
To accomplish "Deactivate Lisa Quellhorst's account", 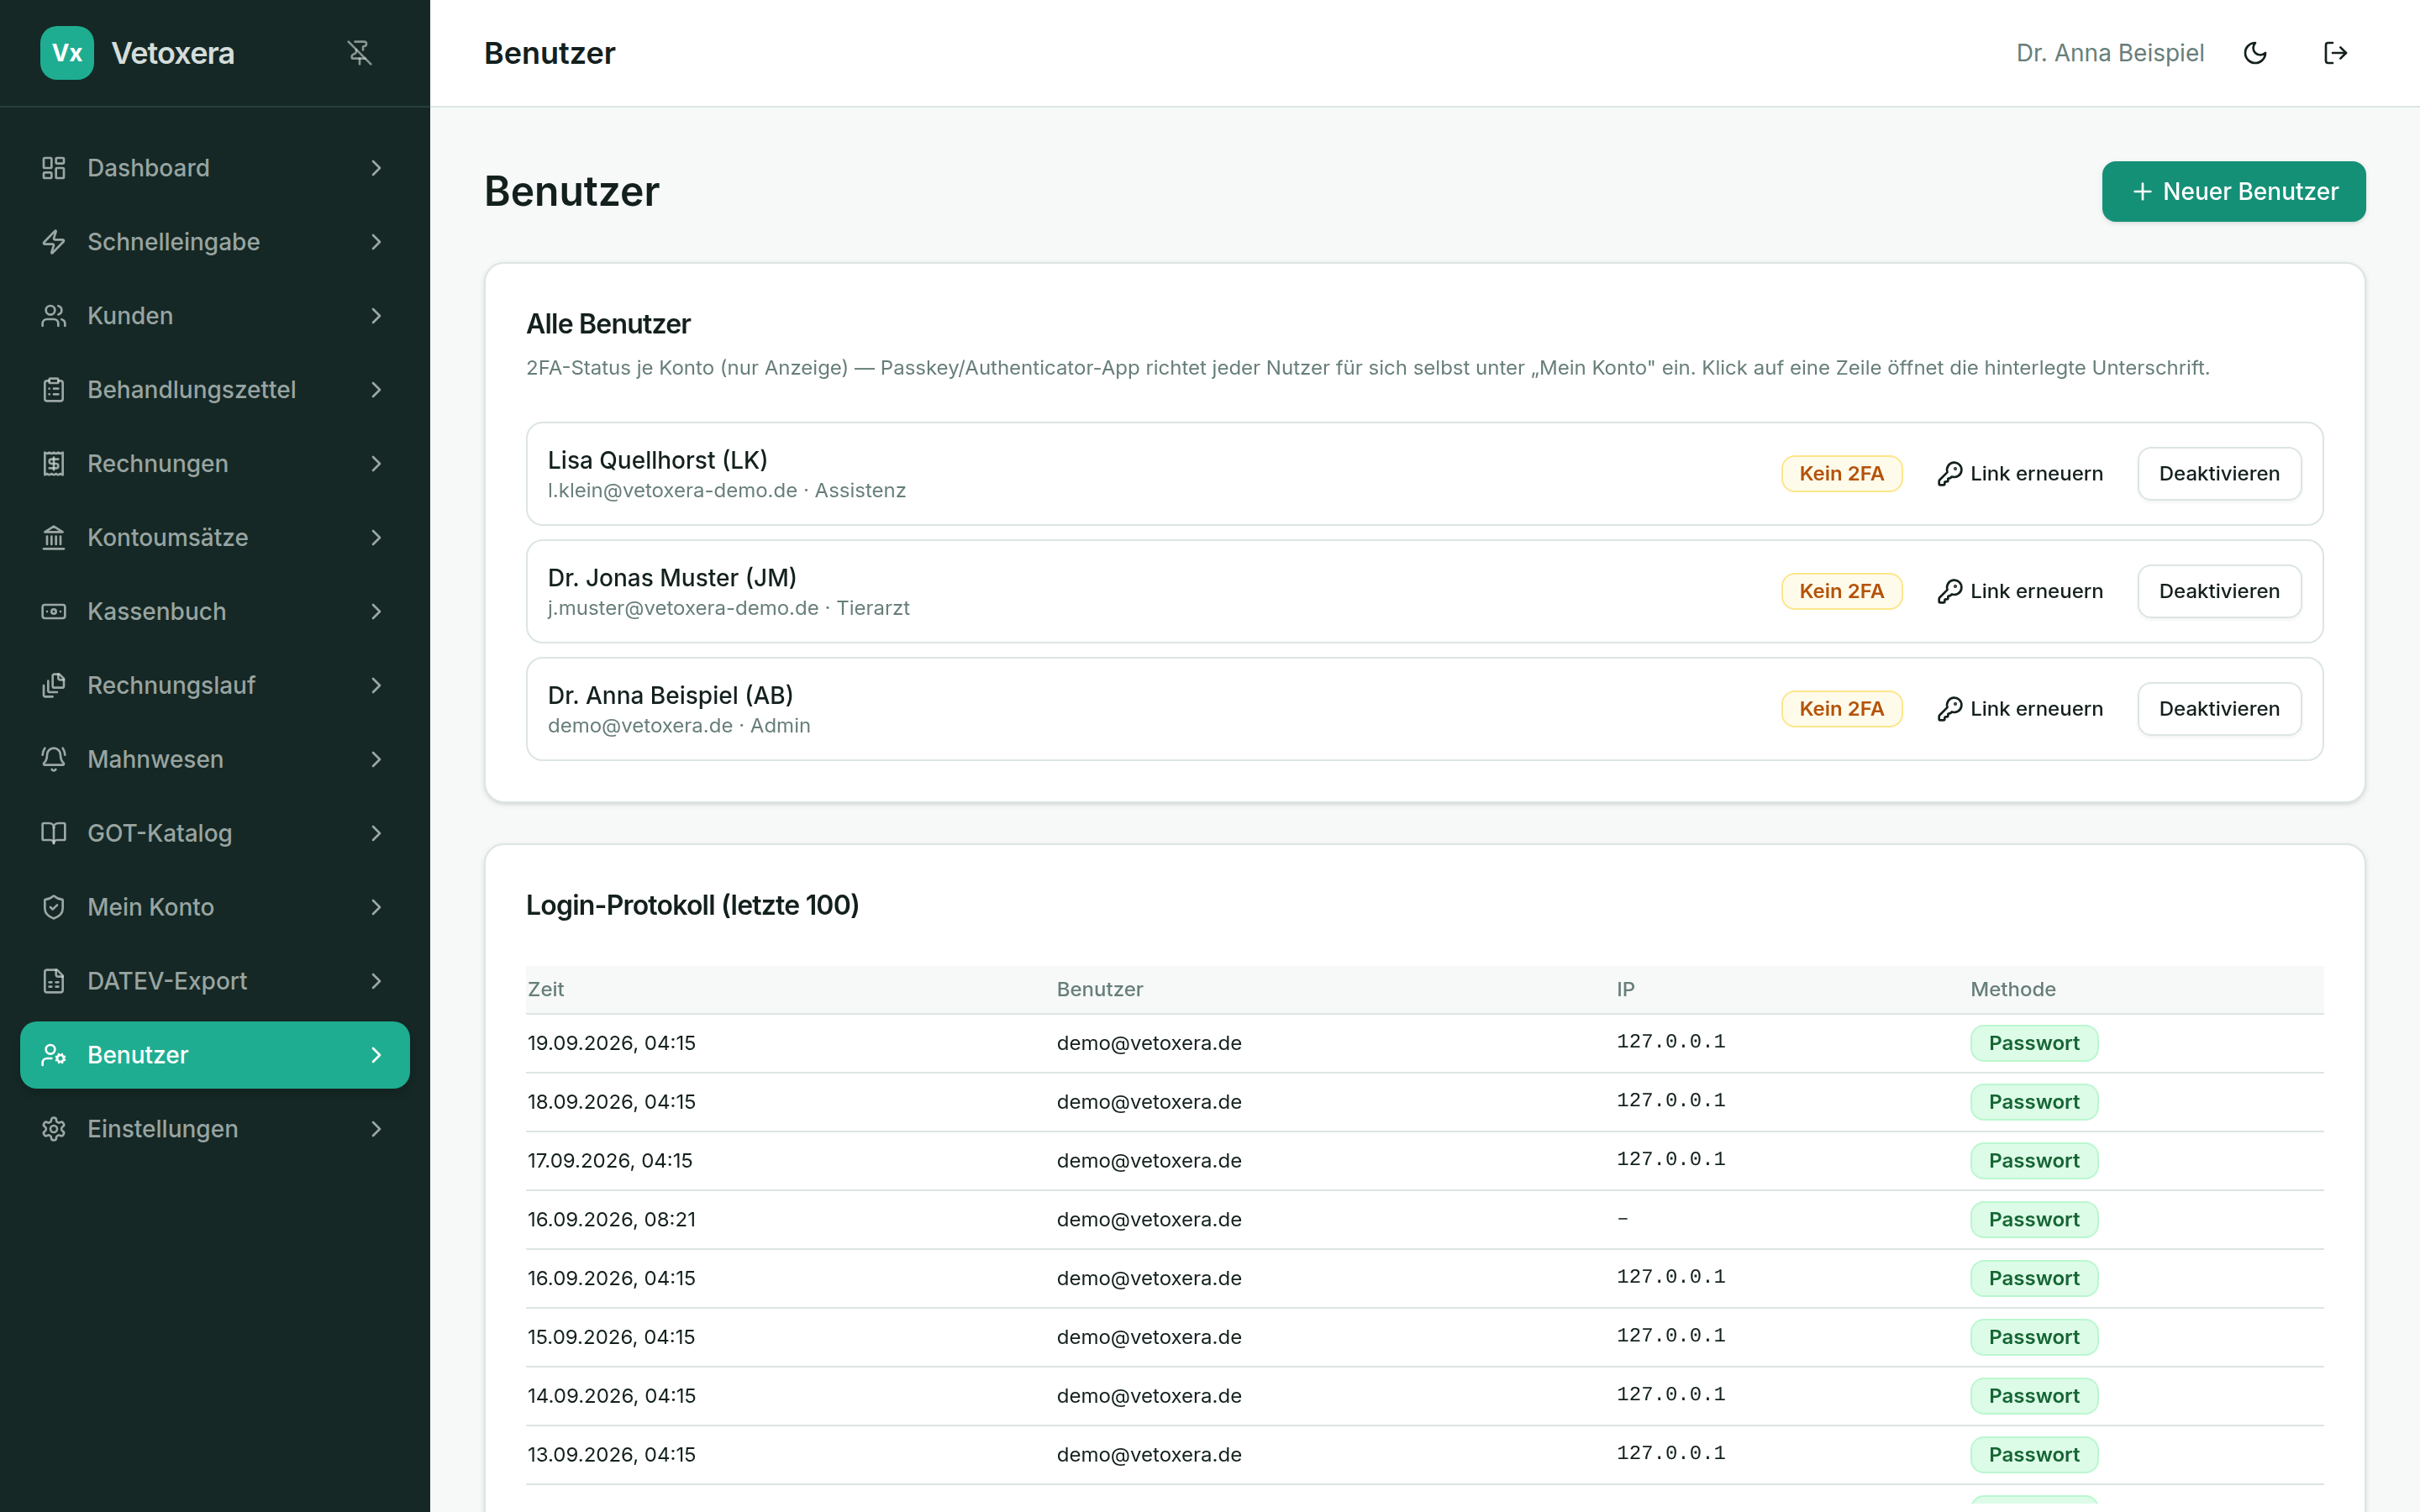I will pyautogui.click(x=2219, y=474).
